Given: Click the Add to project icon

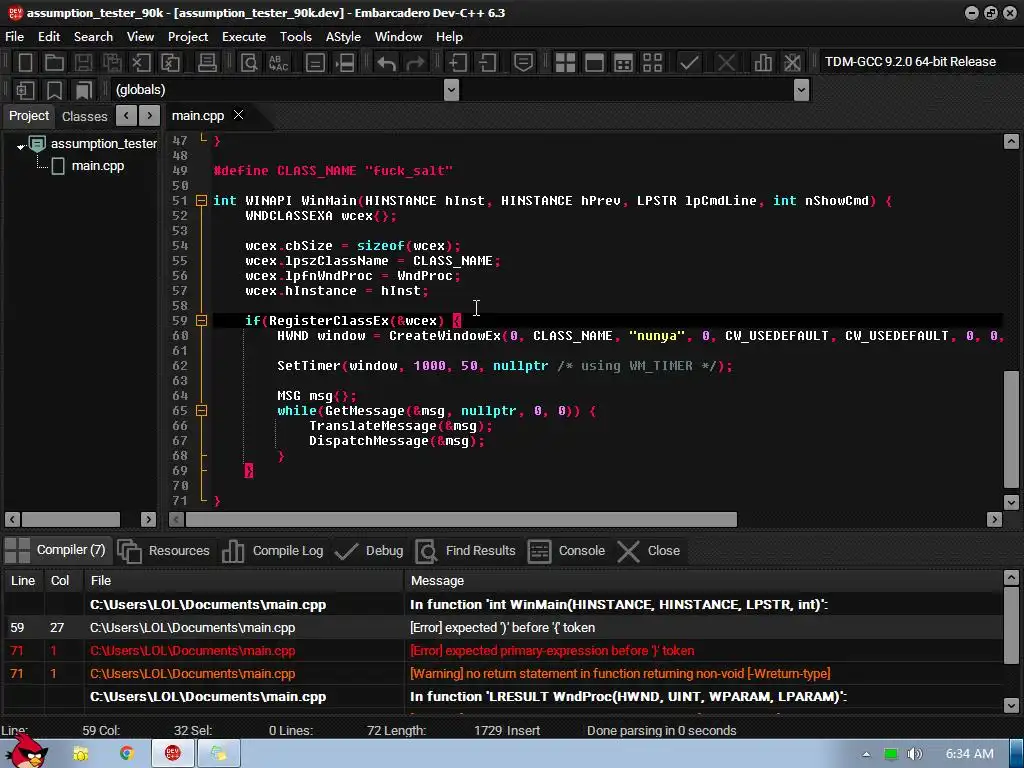Looking at the screenshot, I should pos(457,63).
